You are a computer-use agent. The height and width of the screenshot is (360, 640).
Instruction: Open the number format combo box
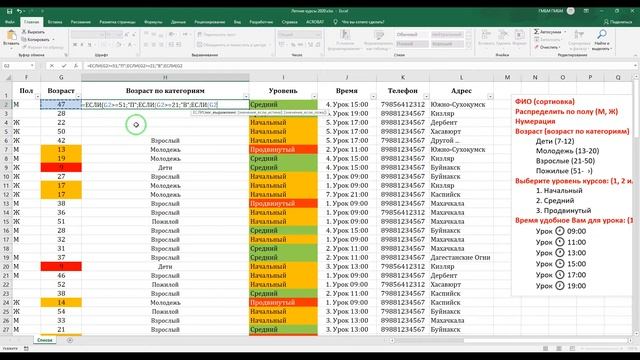click(x=299, y=35)
